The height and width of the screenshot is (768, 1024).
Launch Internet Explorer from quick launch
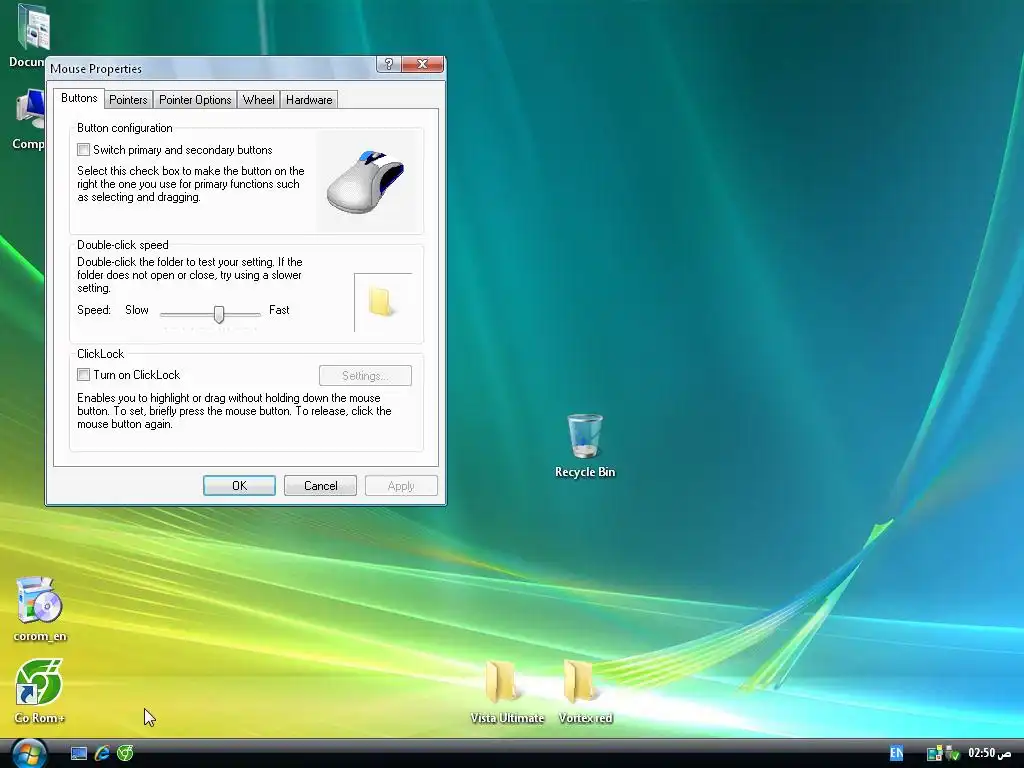click(102, 754)
